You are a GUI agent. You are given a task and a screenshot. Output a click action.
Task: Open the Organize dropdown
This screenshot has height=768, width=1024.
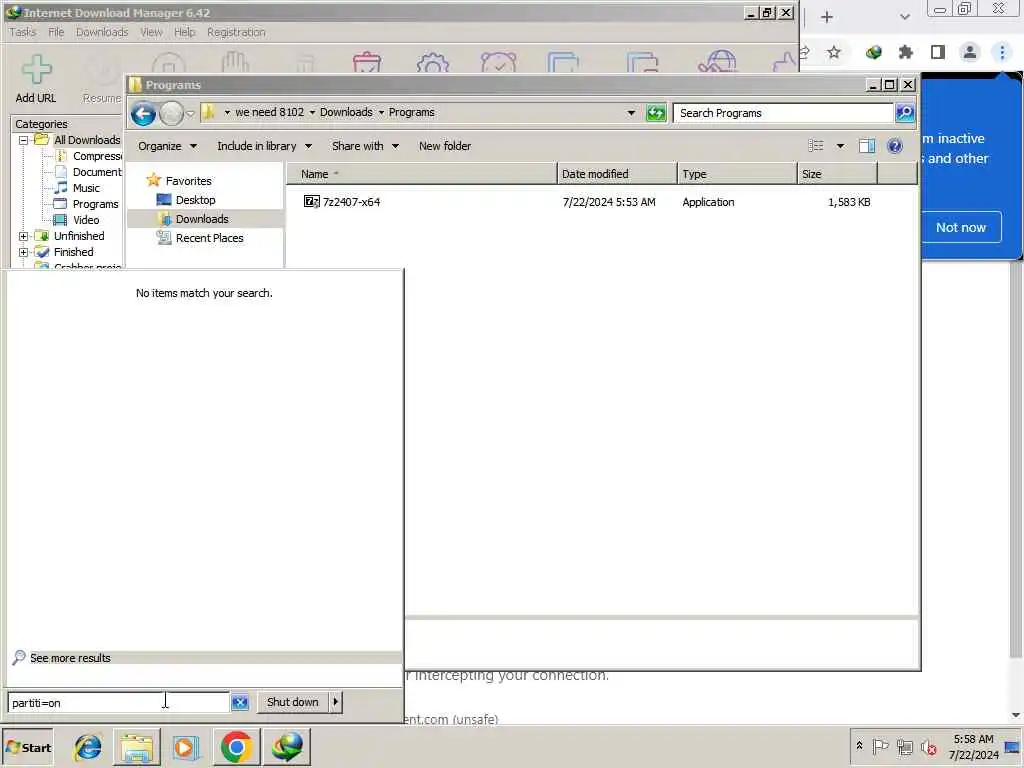click(167, 146)
